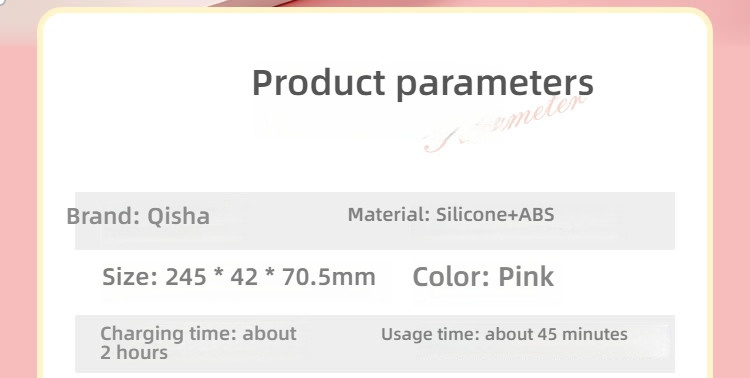
Task: Click the pink background left of the card
Action: pos(18,215)
